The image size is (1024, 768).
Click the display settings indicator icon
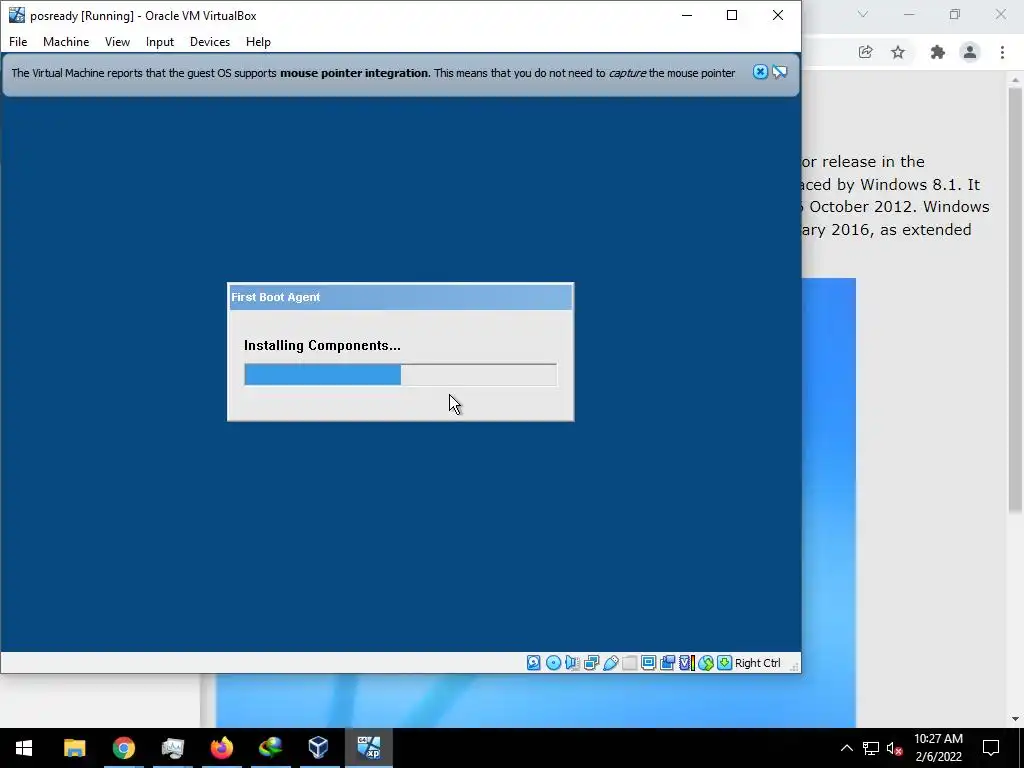(x=648, y=663)
